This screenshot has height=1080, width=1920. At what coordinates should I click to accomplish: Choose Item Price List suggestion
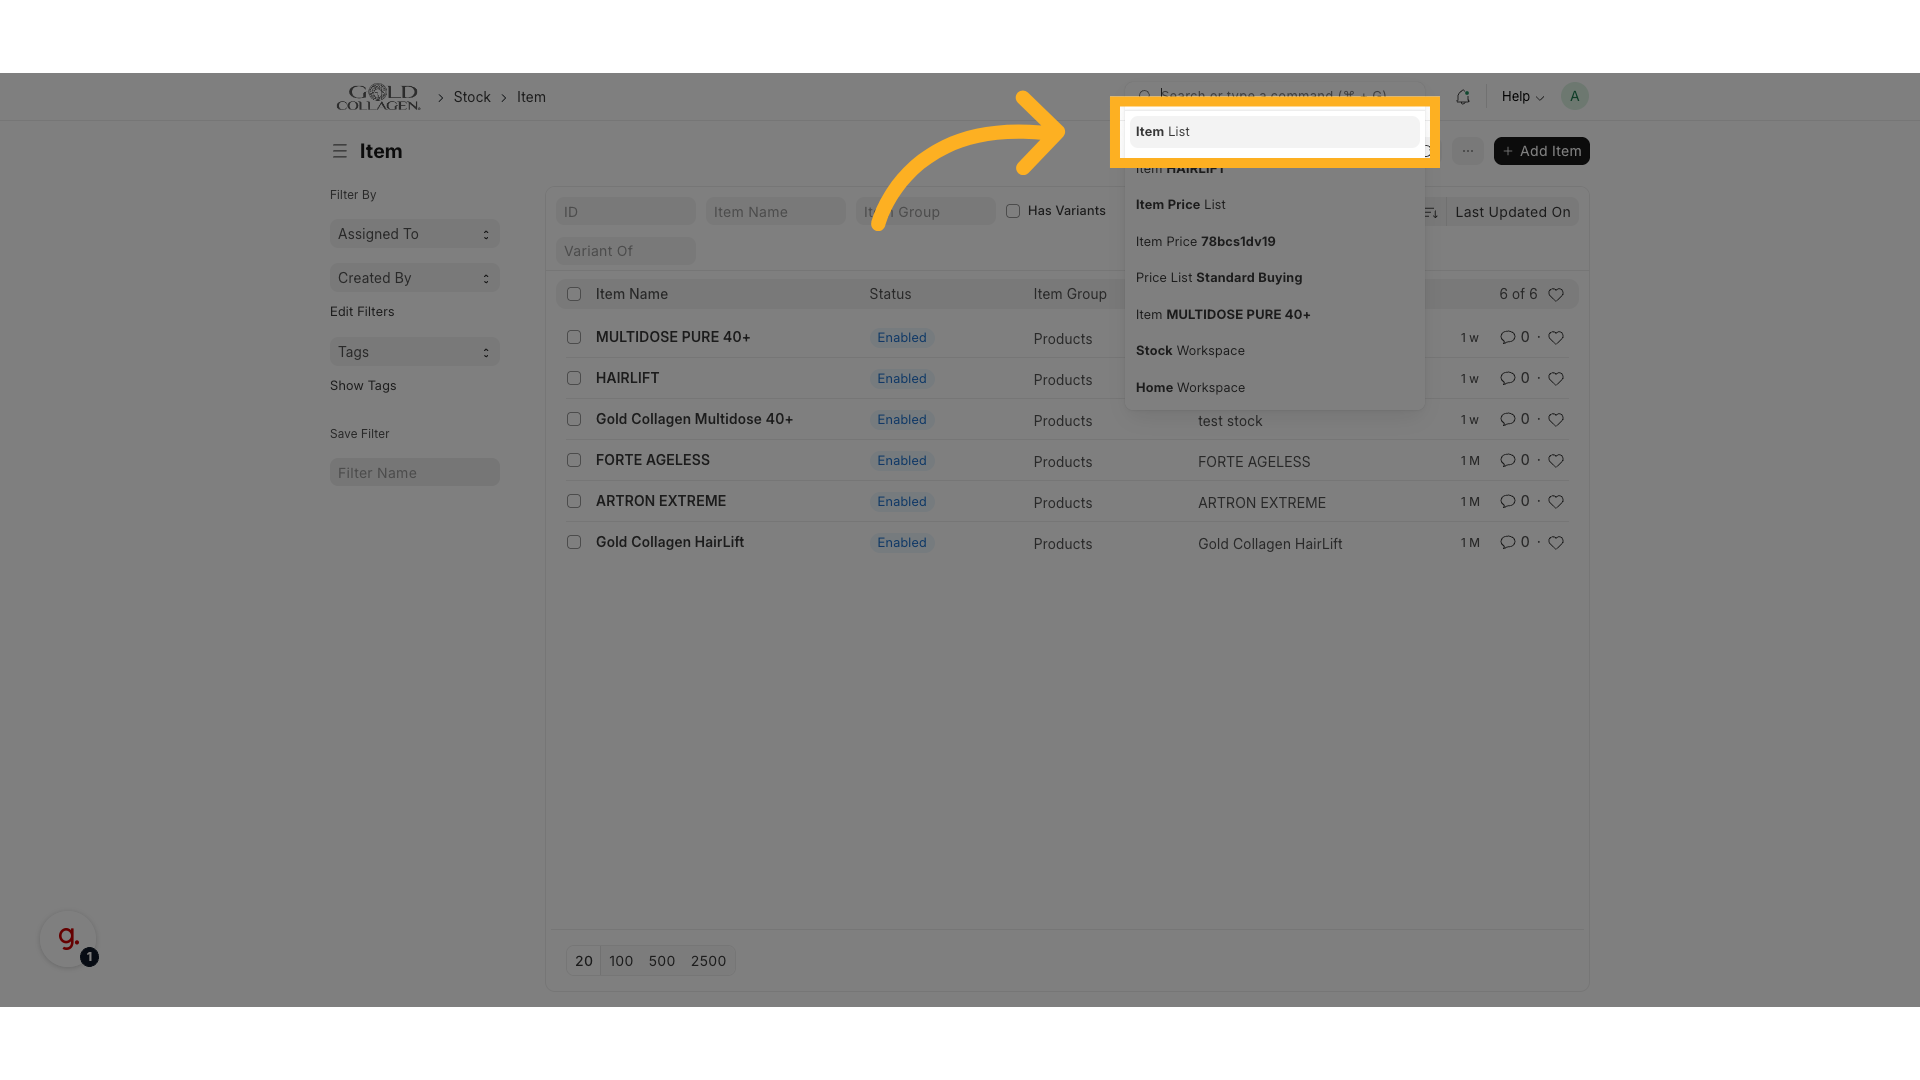(x=1274, y=205)
